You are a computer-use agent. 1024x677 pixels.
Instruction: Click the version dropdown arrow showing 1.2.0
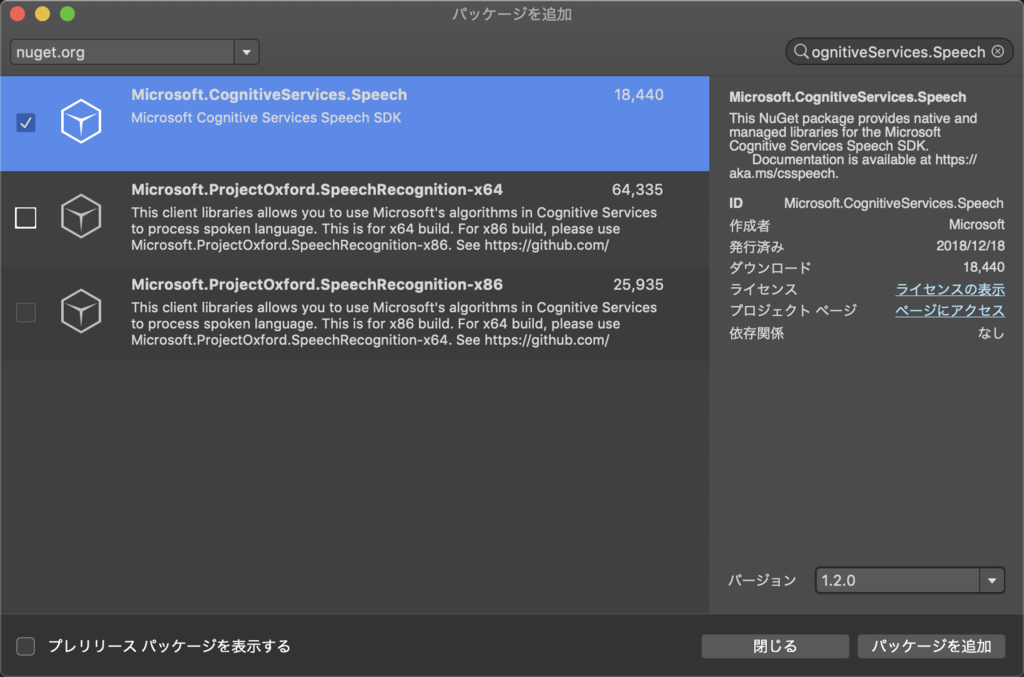992,580
